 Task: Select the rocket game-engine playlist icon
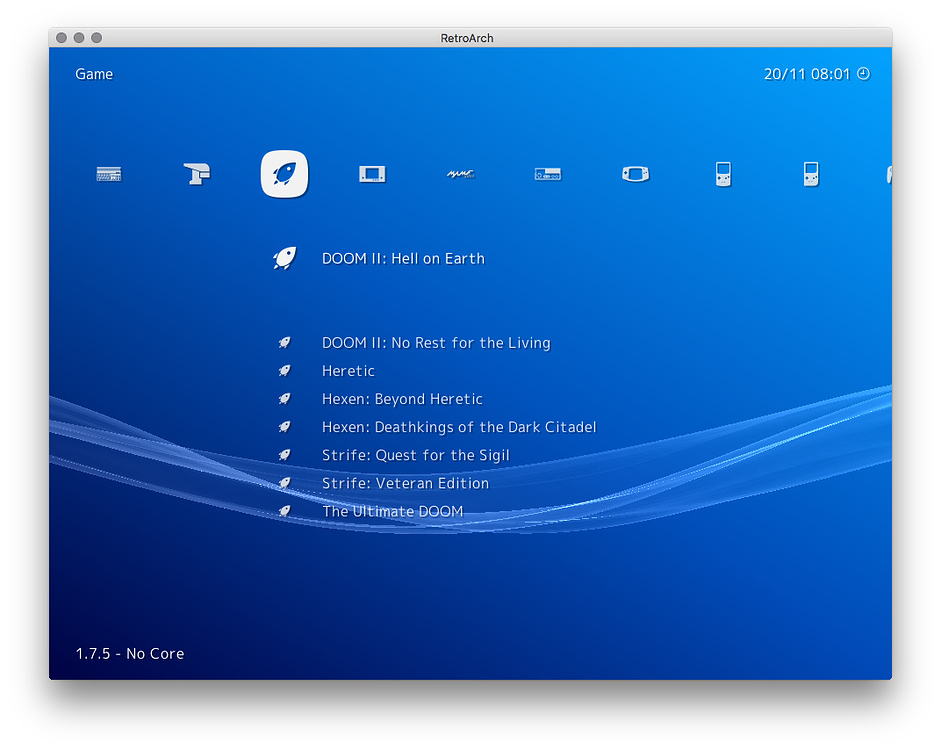click(x=284, y=173)
